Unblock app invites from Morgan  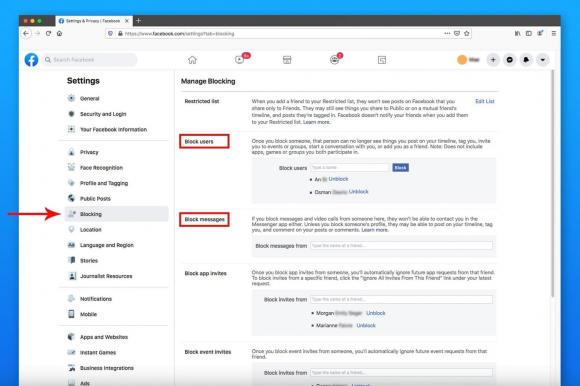point(376,313)
